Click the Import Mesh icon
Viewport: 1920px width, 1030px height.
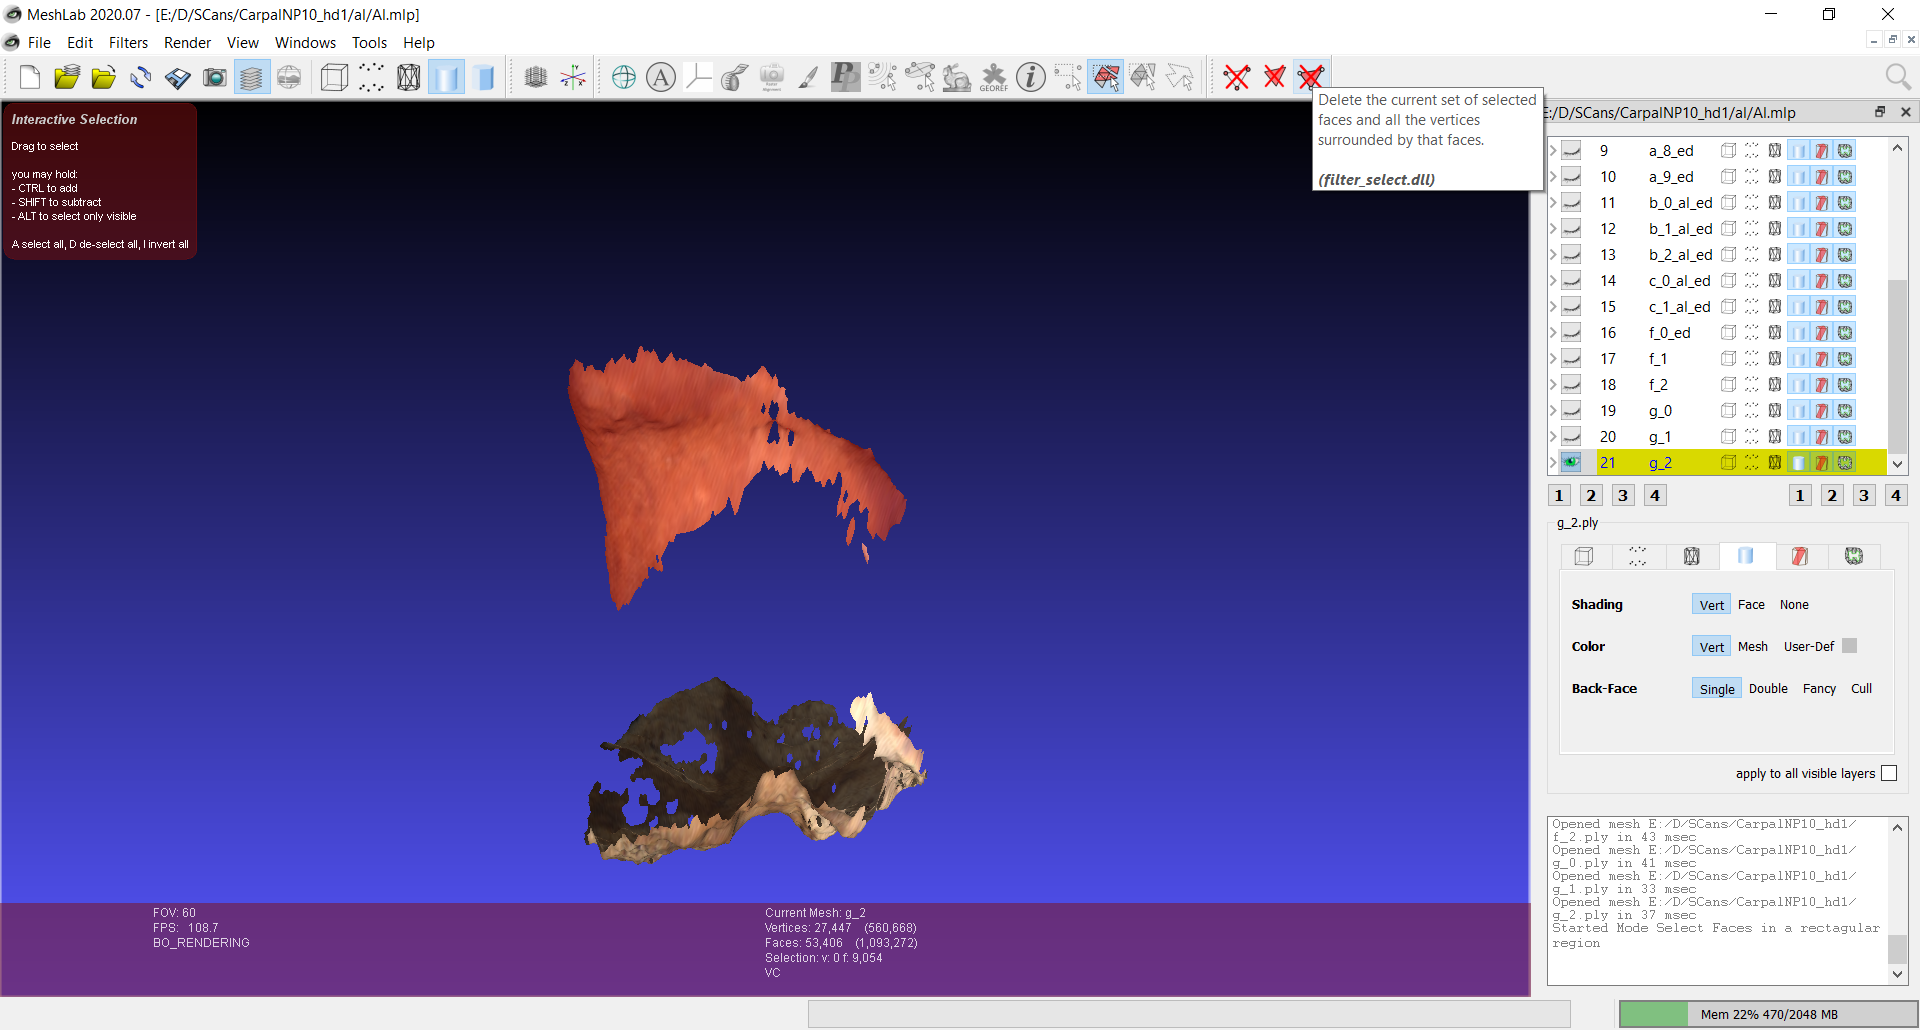click(x=103, y=77)
